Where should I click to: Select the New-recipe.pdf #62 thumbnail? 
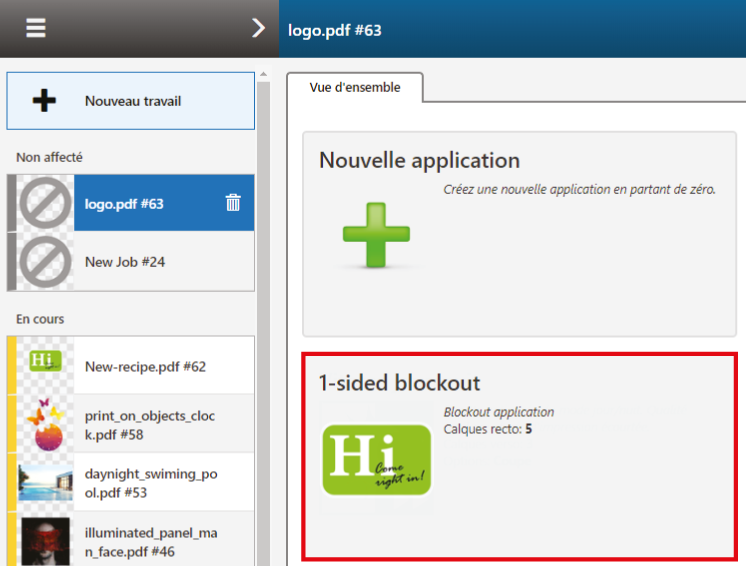(45, 365)
